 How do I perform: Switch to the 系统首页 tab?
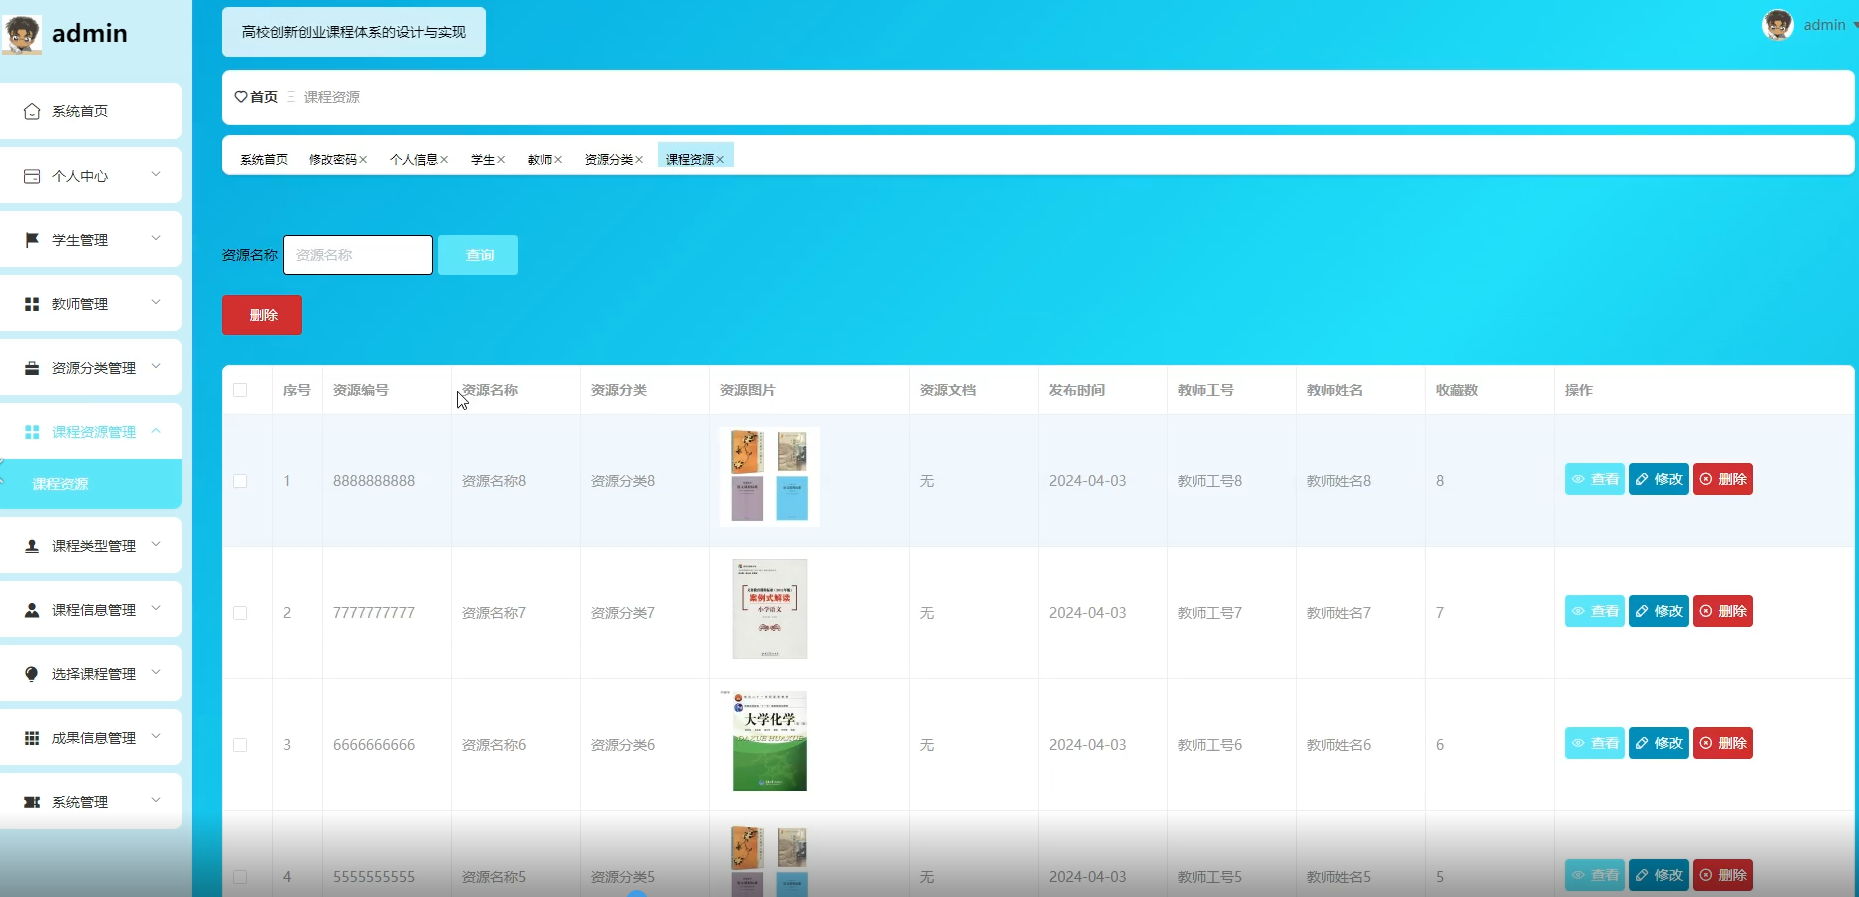[x=264, y=160]
